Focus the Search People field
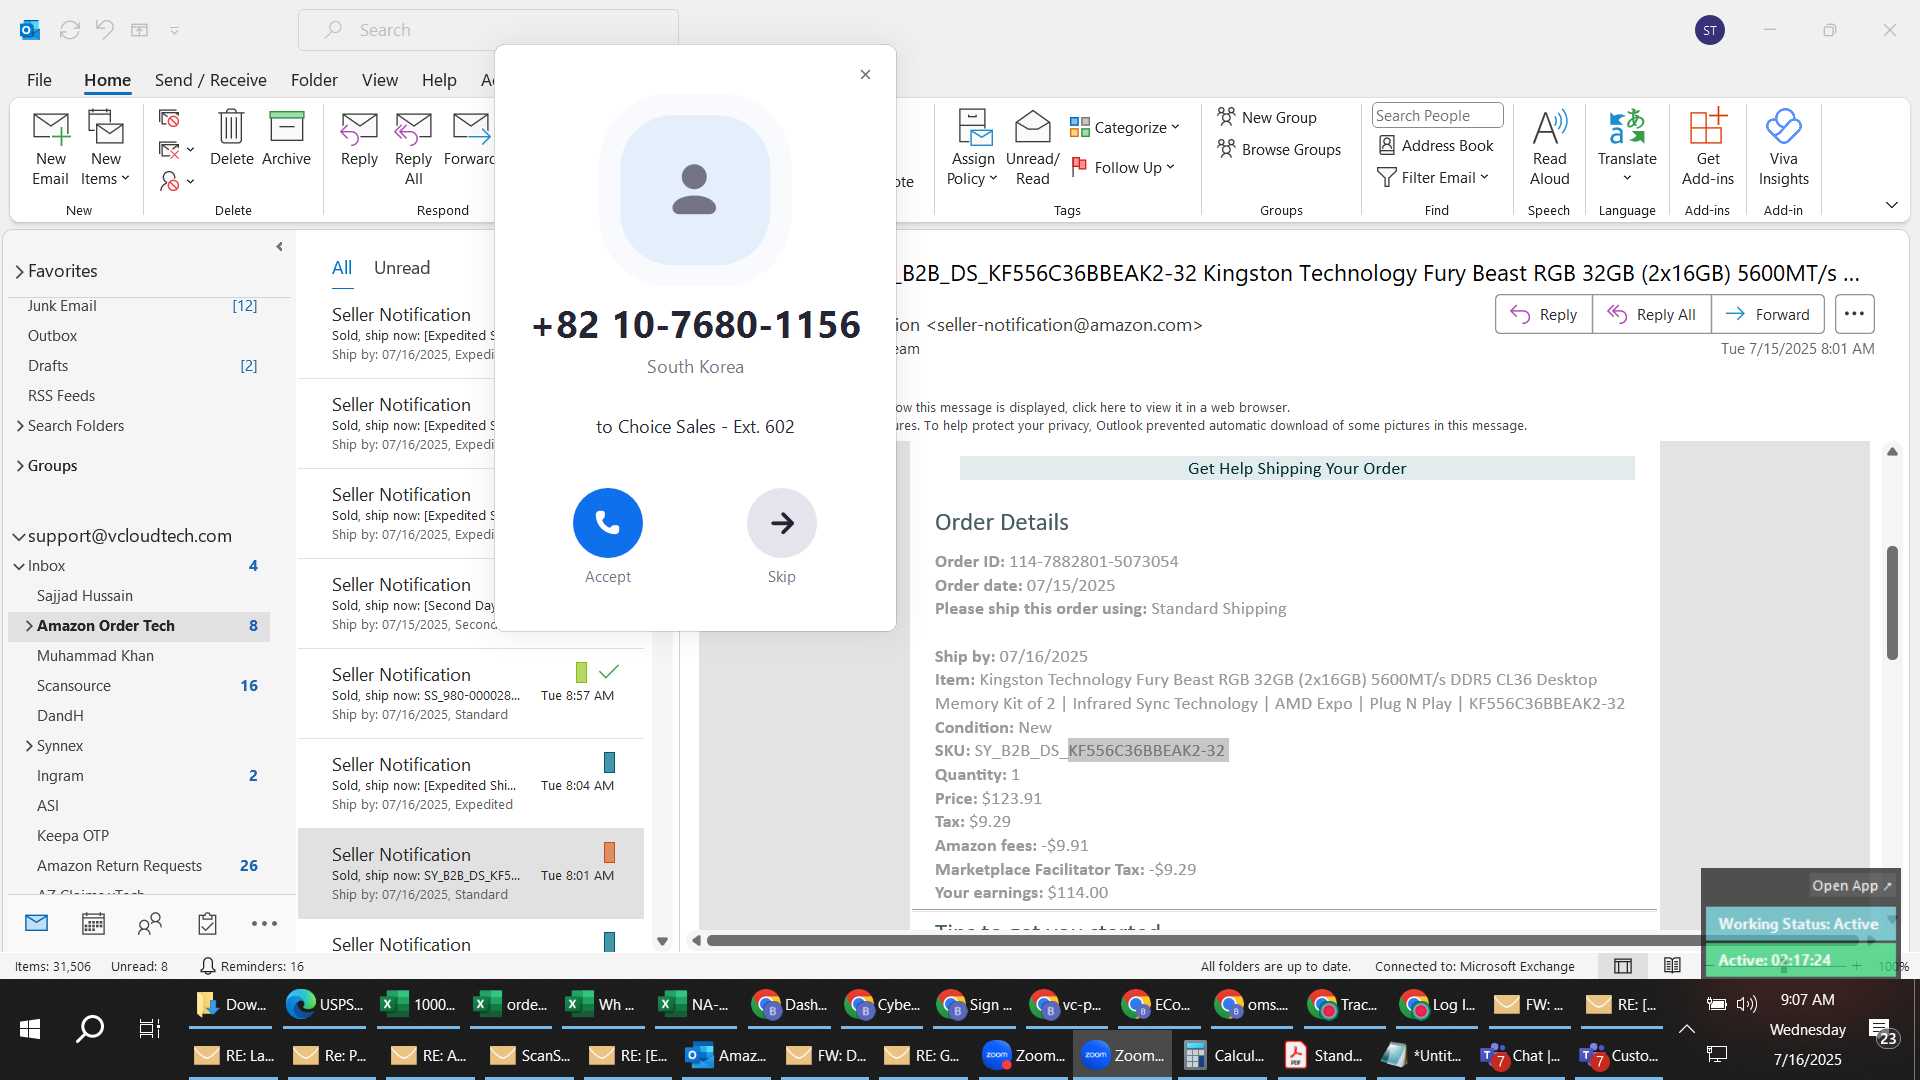This screenshot has width=1920, height=1080. [1437, 115]
